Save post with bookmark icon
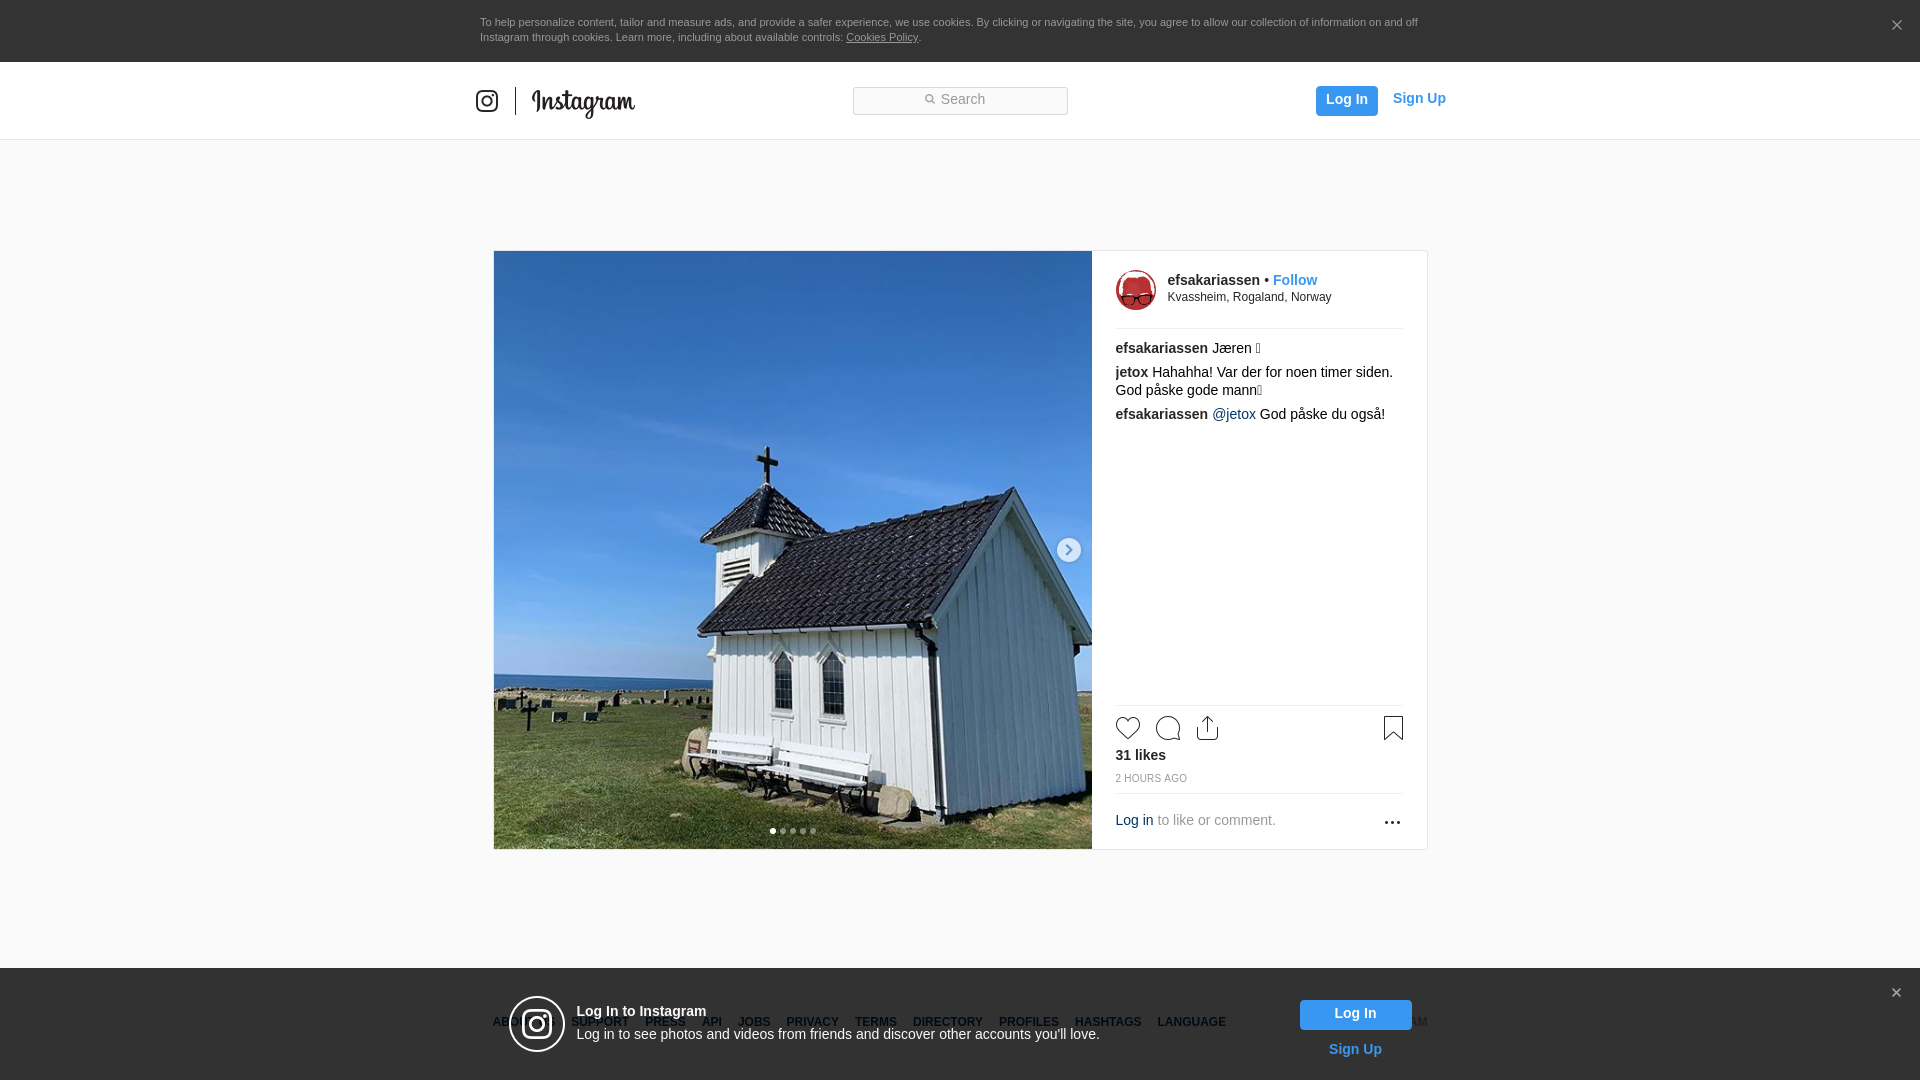 [1393, 728]
